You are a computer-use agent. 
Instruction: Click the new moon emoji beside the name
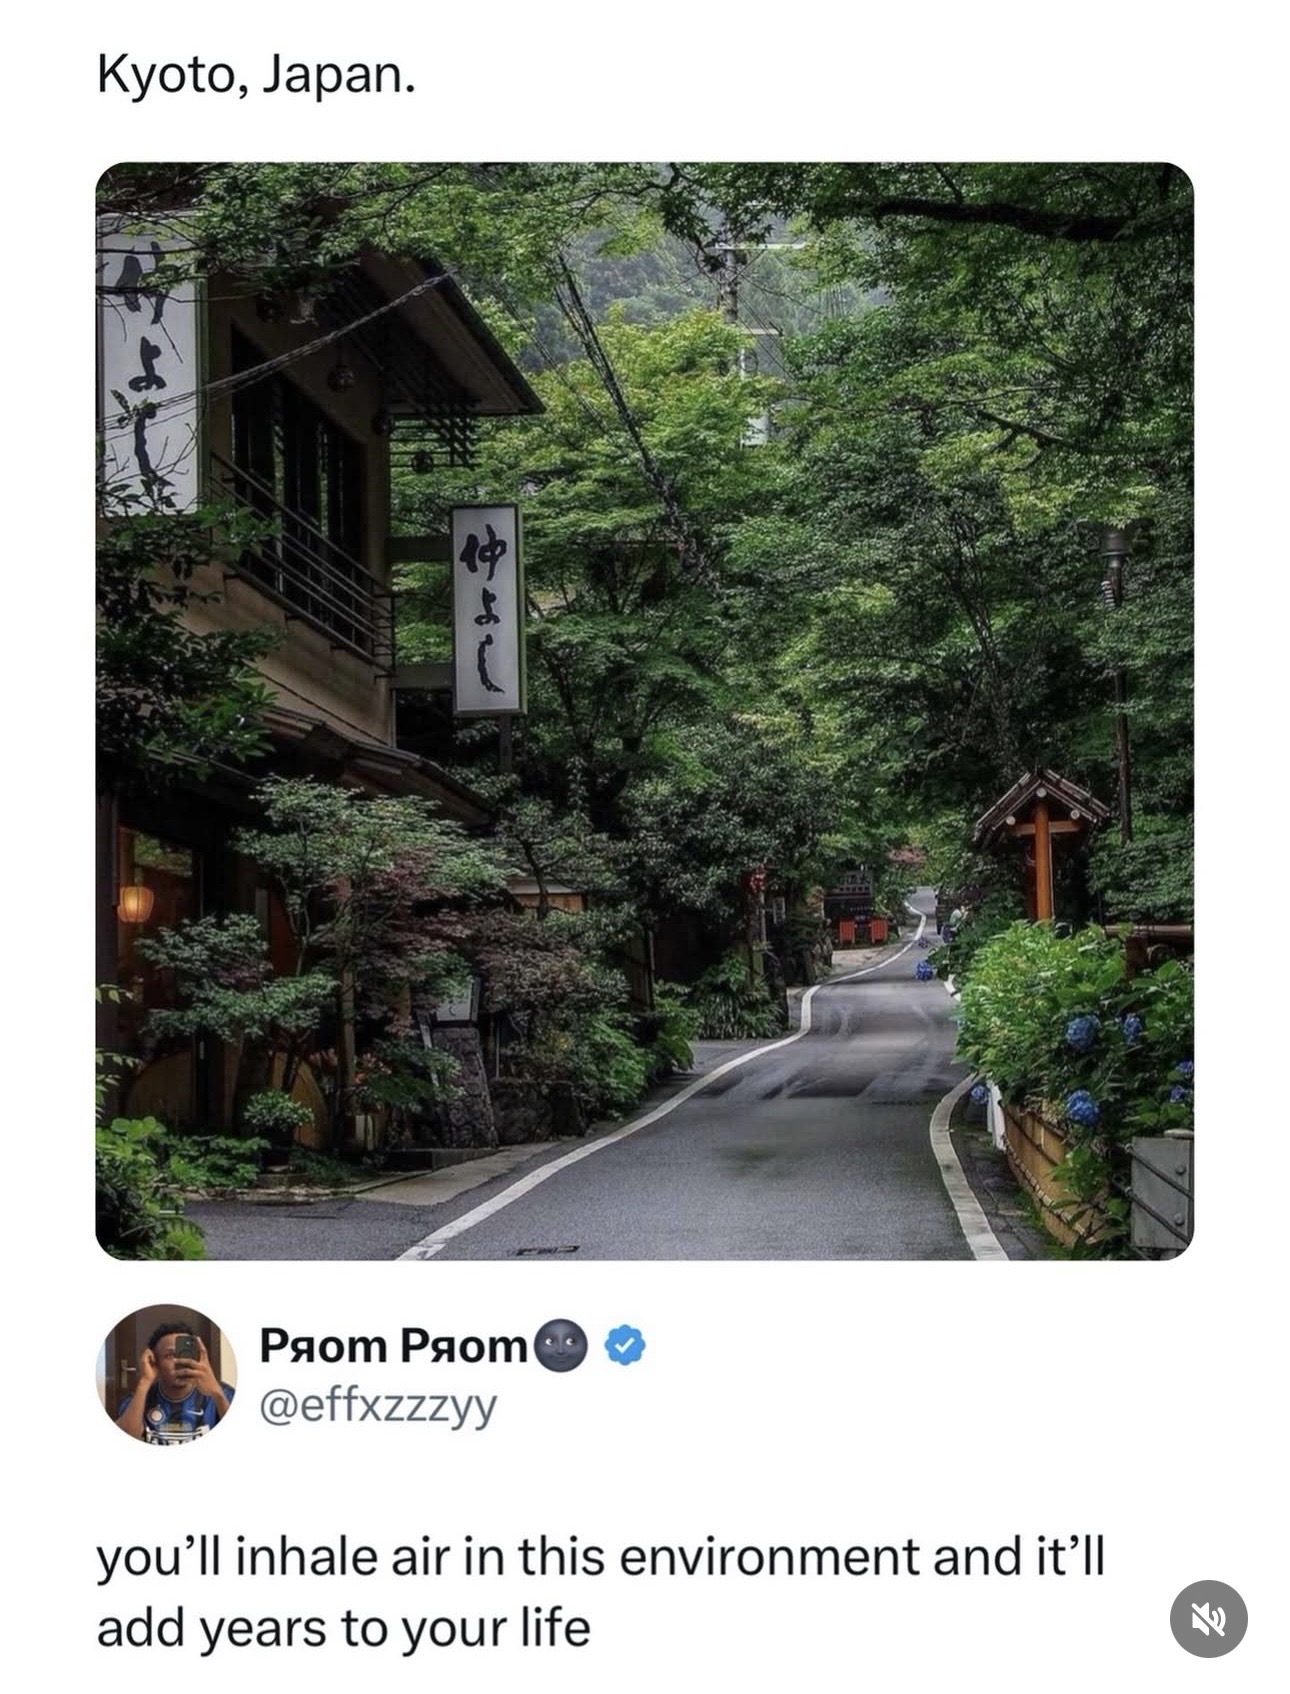pyautogui.click(x=561, y=1346)
